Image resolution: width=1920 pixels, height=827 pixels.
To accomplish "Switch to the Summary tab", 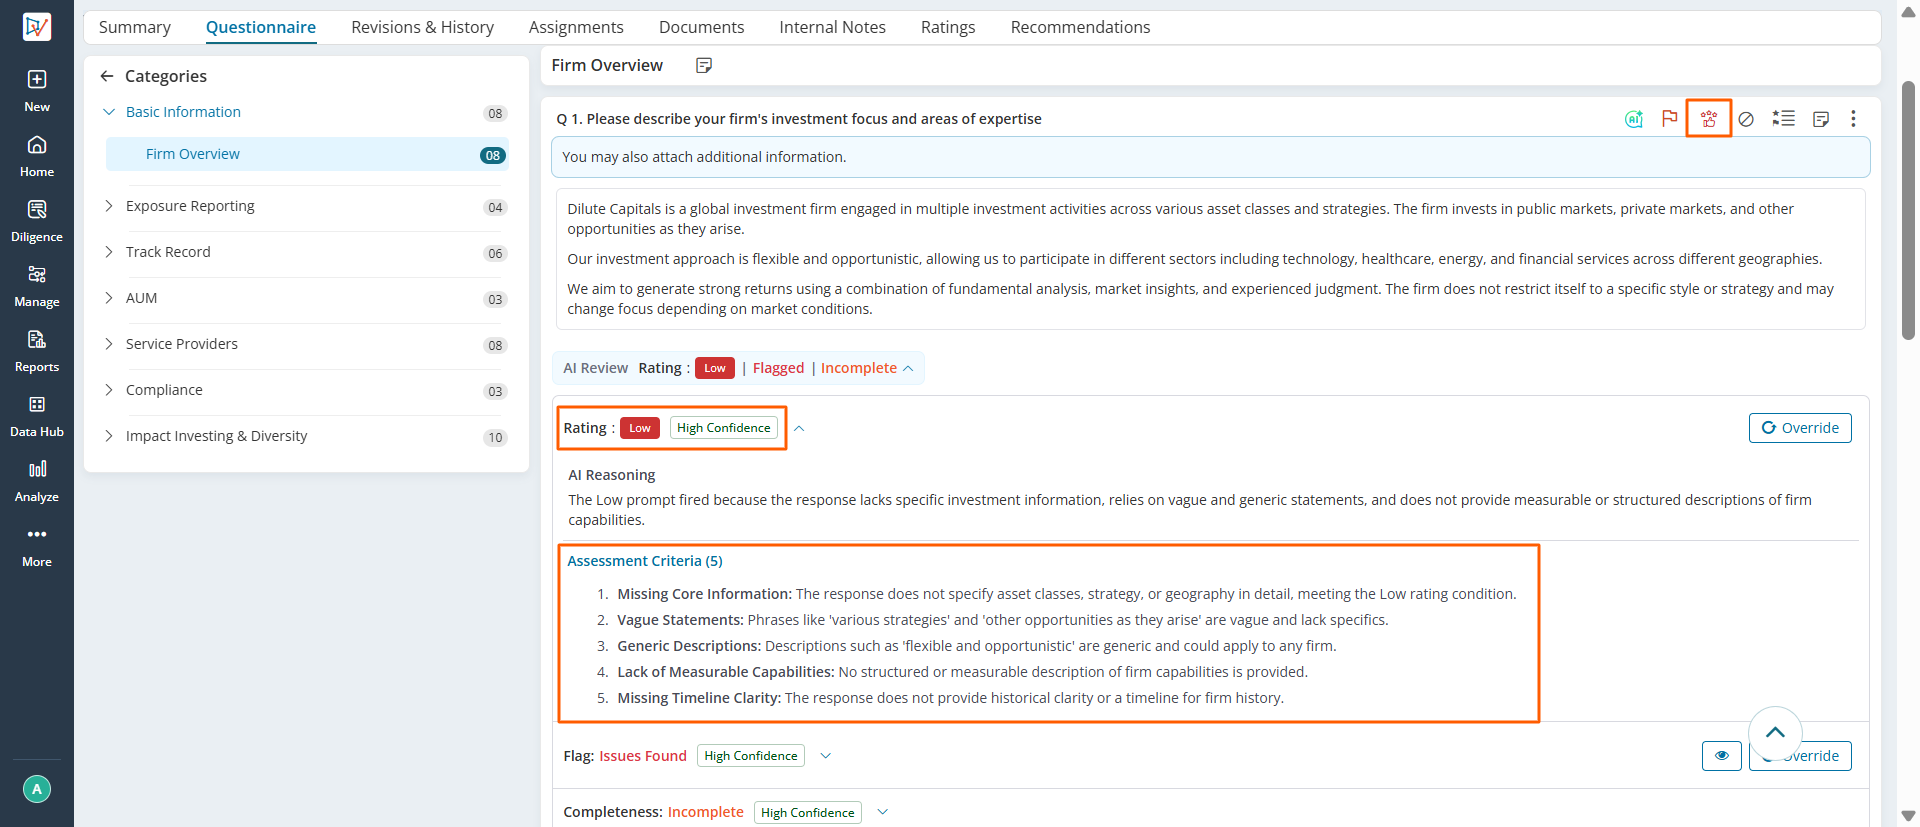I will [x=135, y=27].
